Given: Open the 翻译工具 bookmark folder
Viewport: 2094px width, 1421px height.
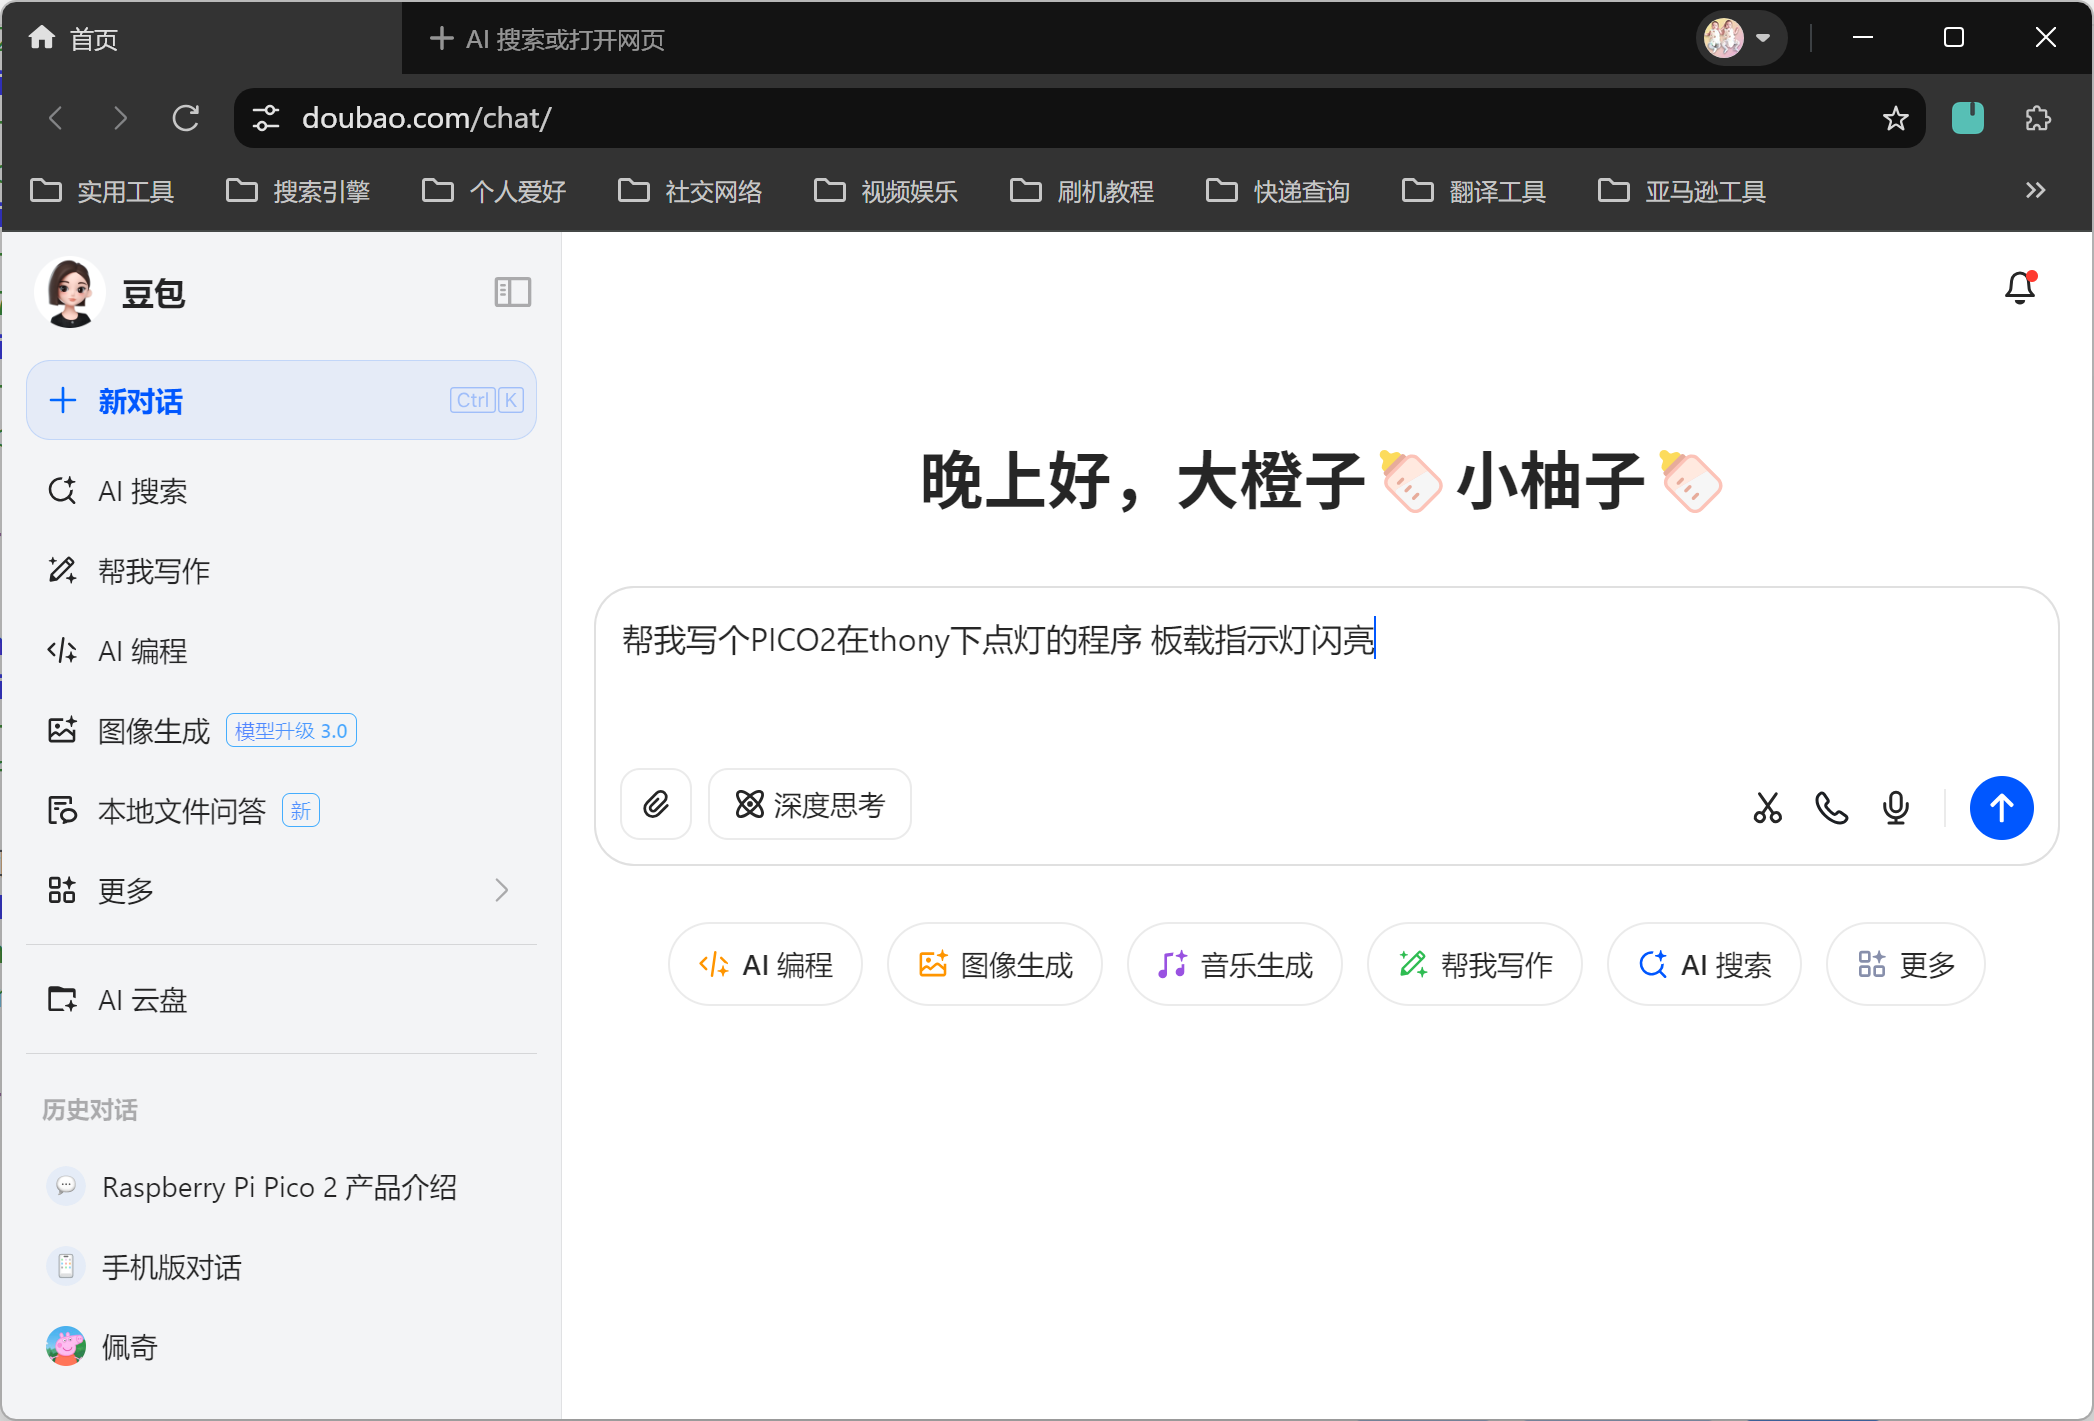Looking at the screenshot, I should tap(1474, 190).
